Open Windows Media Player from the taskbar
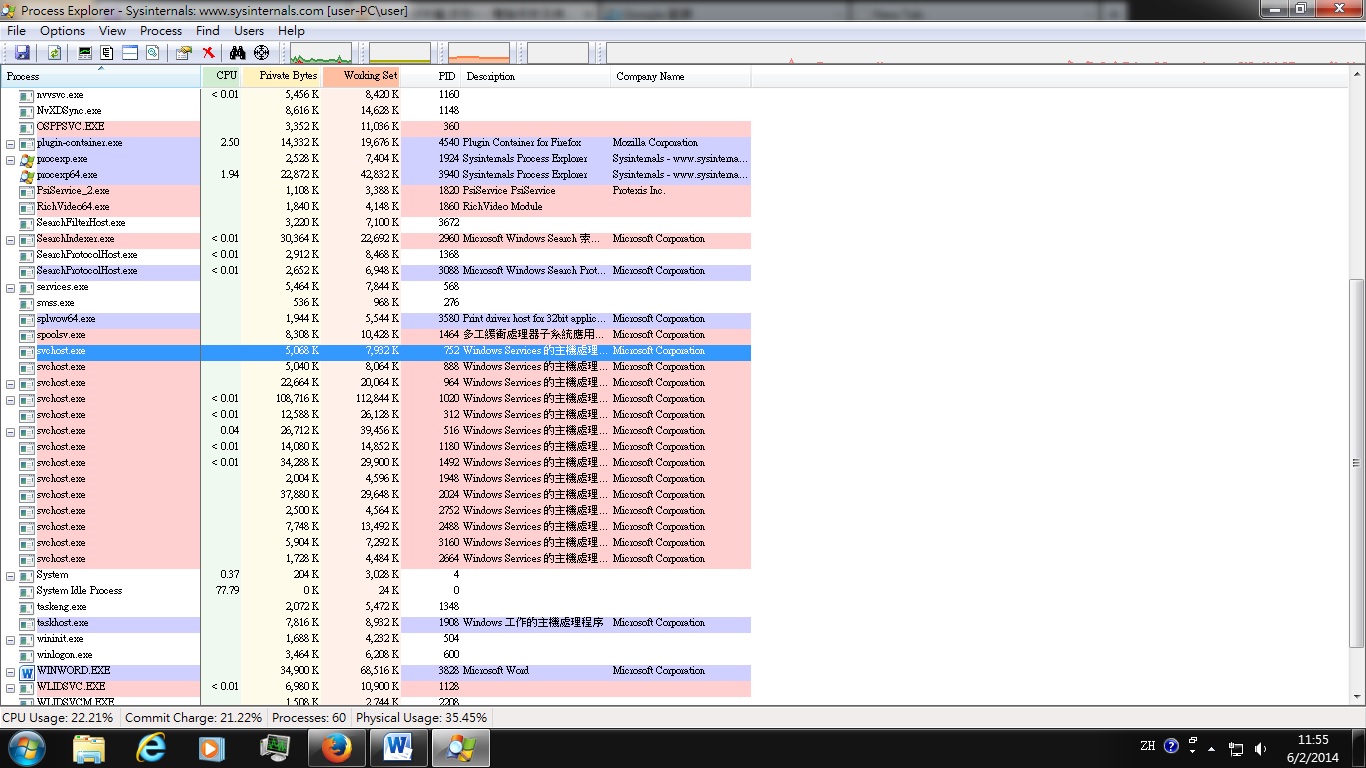 211,747
